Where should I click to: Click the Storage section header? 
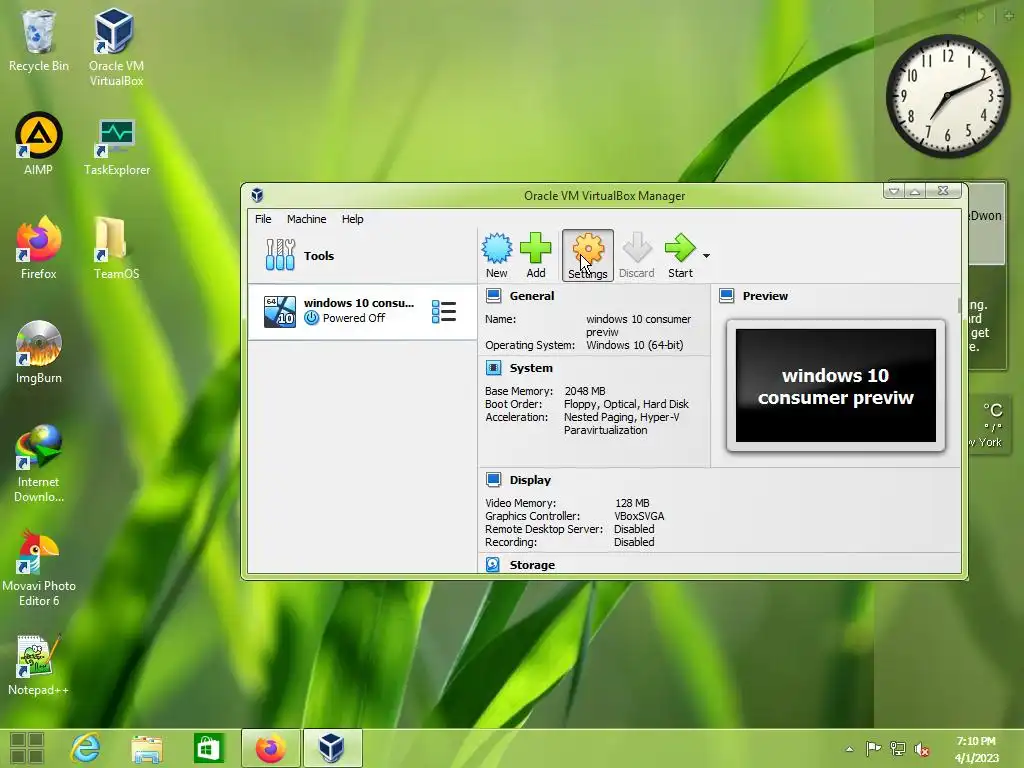tap(532, 565)
